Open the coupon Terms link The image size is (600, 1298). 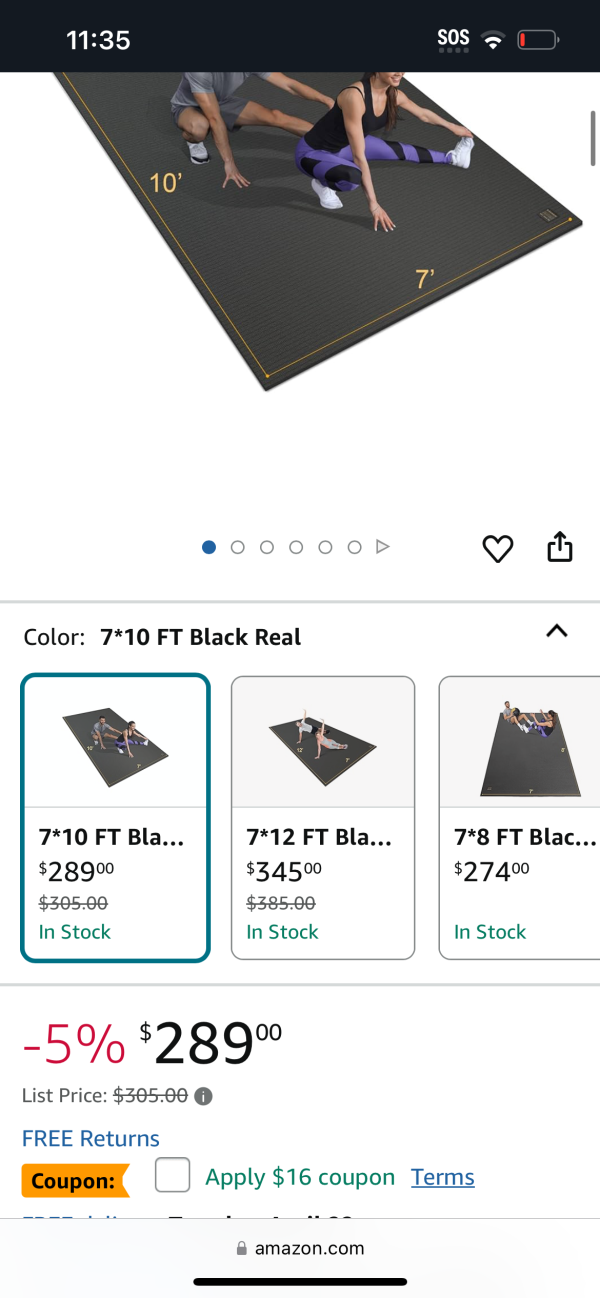coord(443,1177)
